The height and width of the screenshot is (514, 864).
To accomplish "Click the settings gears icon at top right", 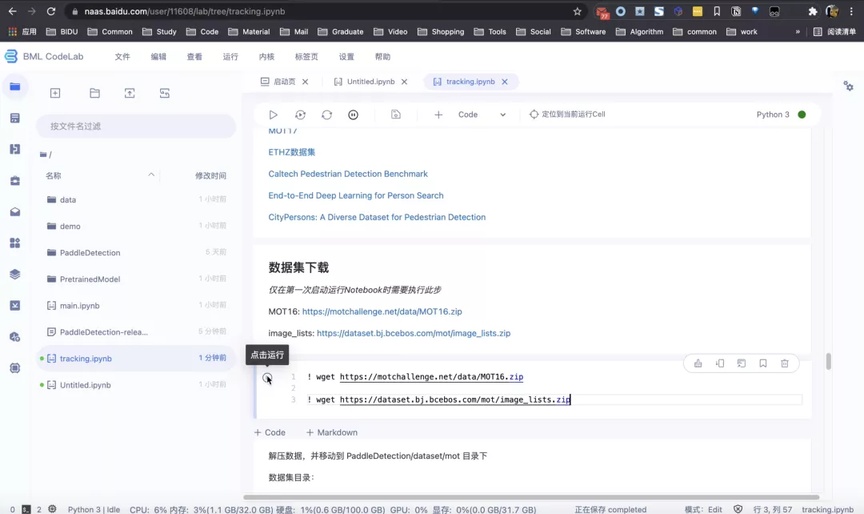I will point(849,86).
